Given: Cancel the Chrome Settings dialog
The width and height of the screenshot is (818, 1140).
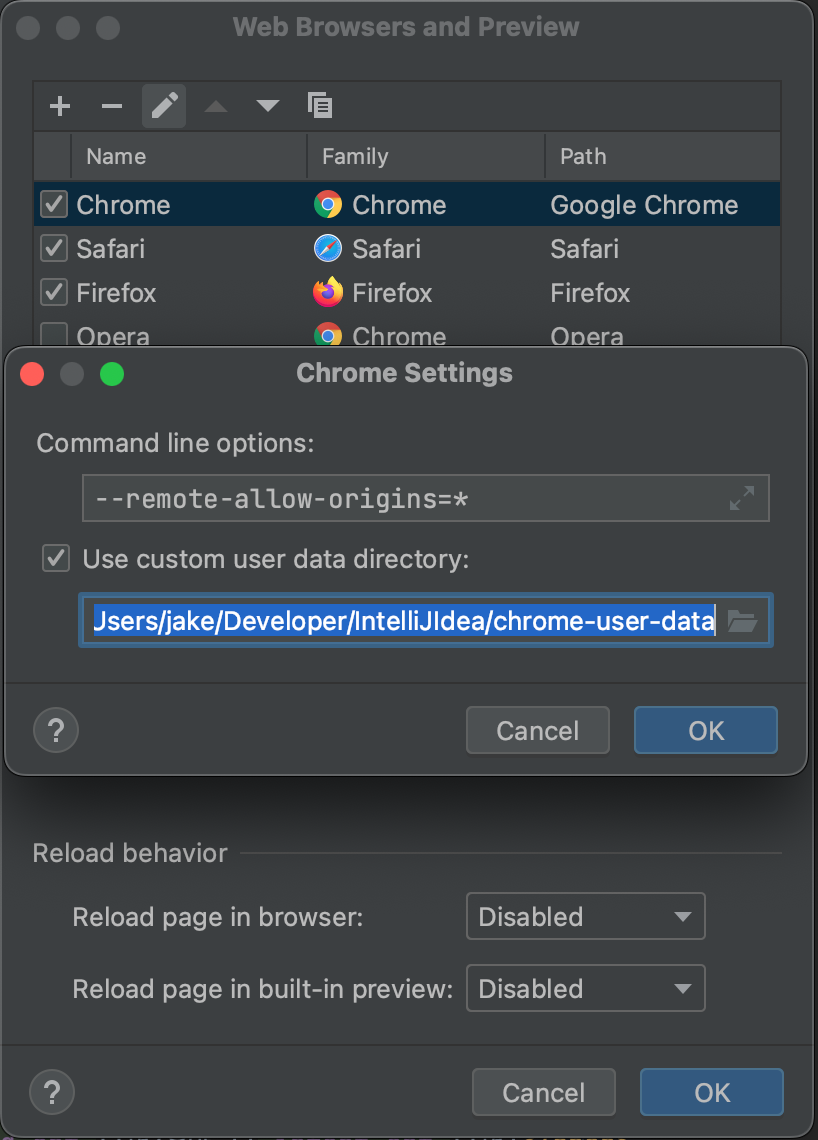Looking at the screenshot, I should tap(538, 730).
